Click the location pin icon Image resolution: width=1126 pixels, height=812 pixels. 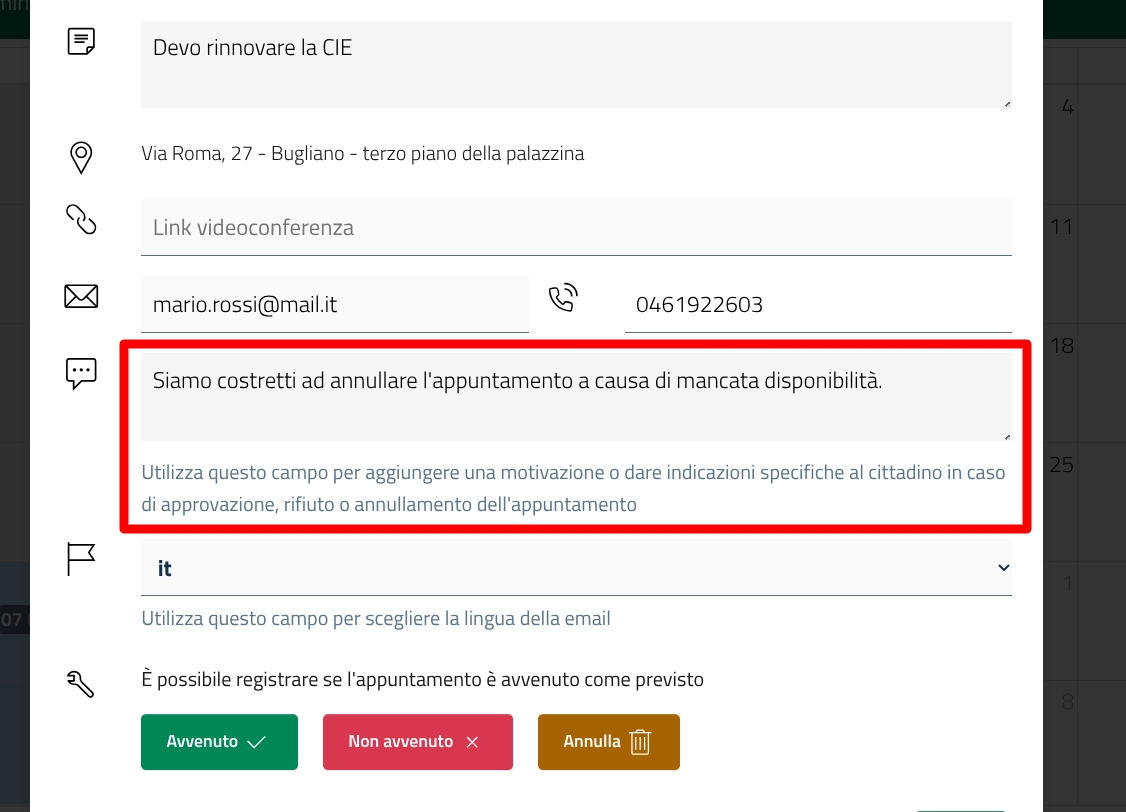(x=81, y=157)
